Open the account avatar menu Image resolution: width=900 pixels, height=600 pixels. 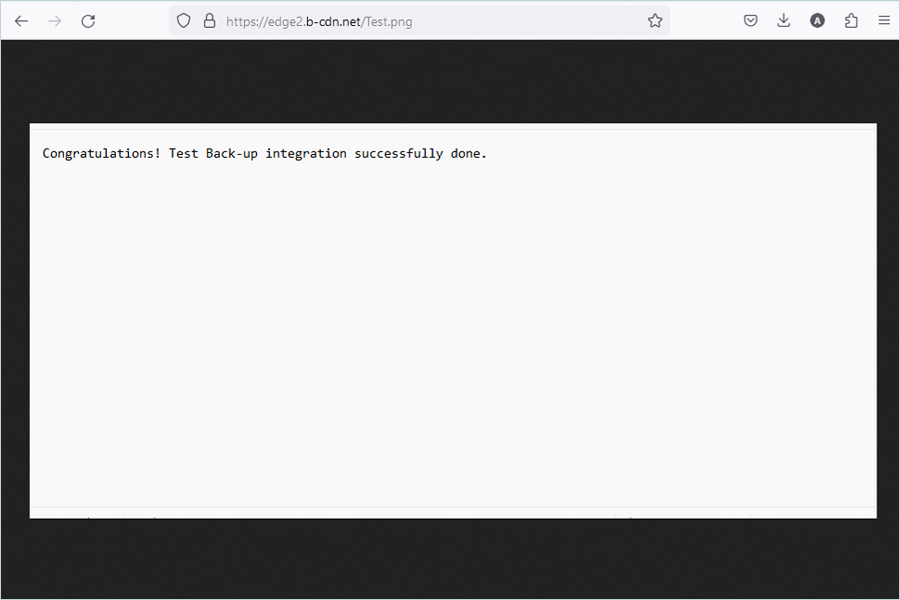(x=817, y=21)
